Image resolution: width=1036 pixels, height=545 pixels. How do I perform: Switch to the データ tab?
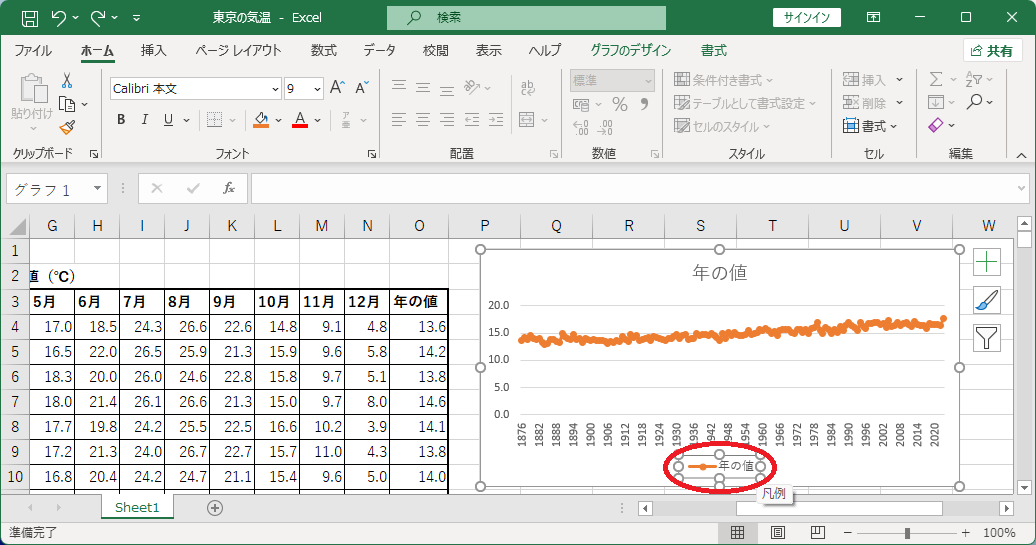coord(379,50)
